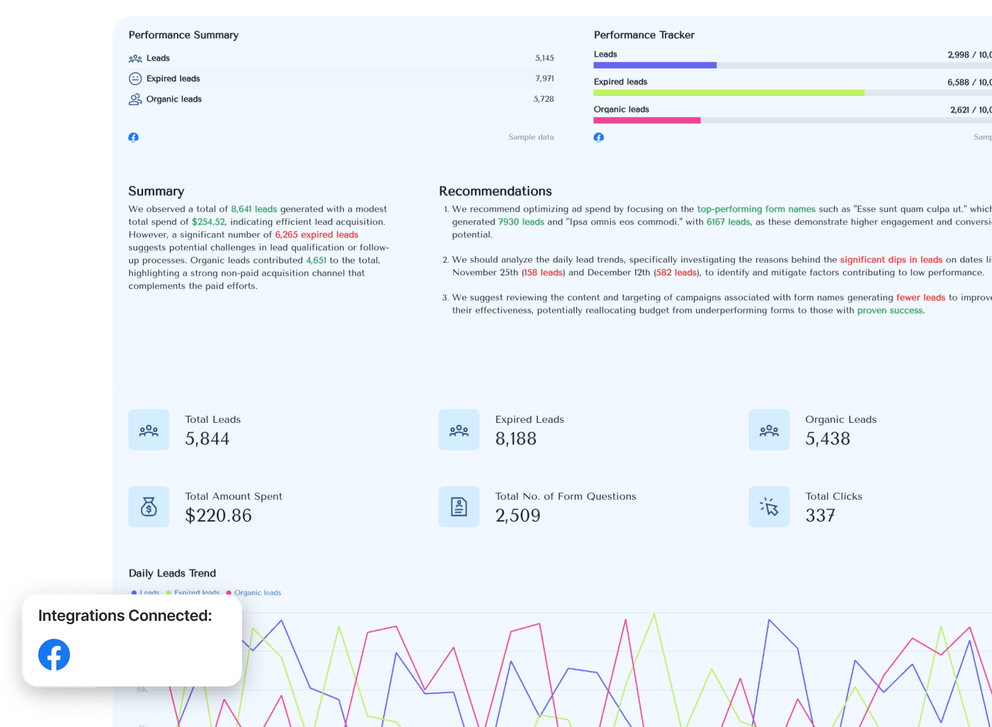The image size is (992, 727).
Task: Click the pink Organic leads progress bar
Action: 647,119
